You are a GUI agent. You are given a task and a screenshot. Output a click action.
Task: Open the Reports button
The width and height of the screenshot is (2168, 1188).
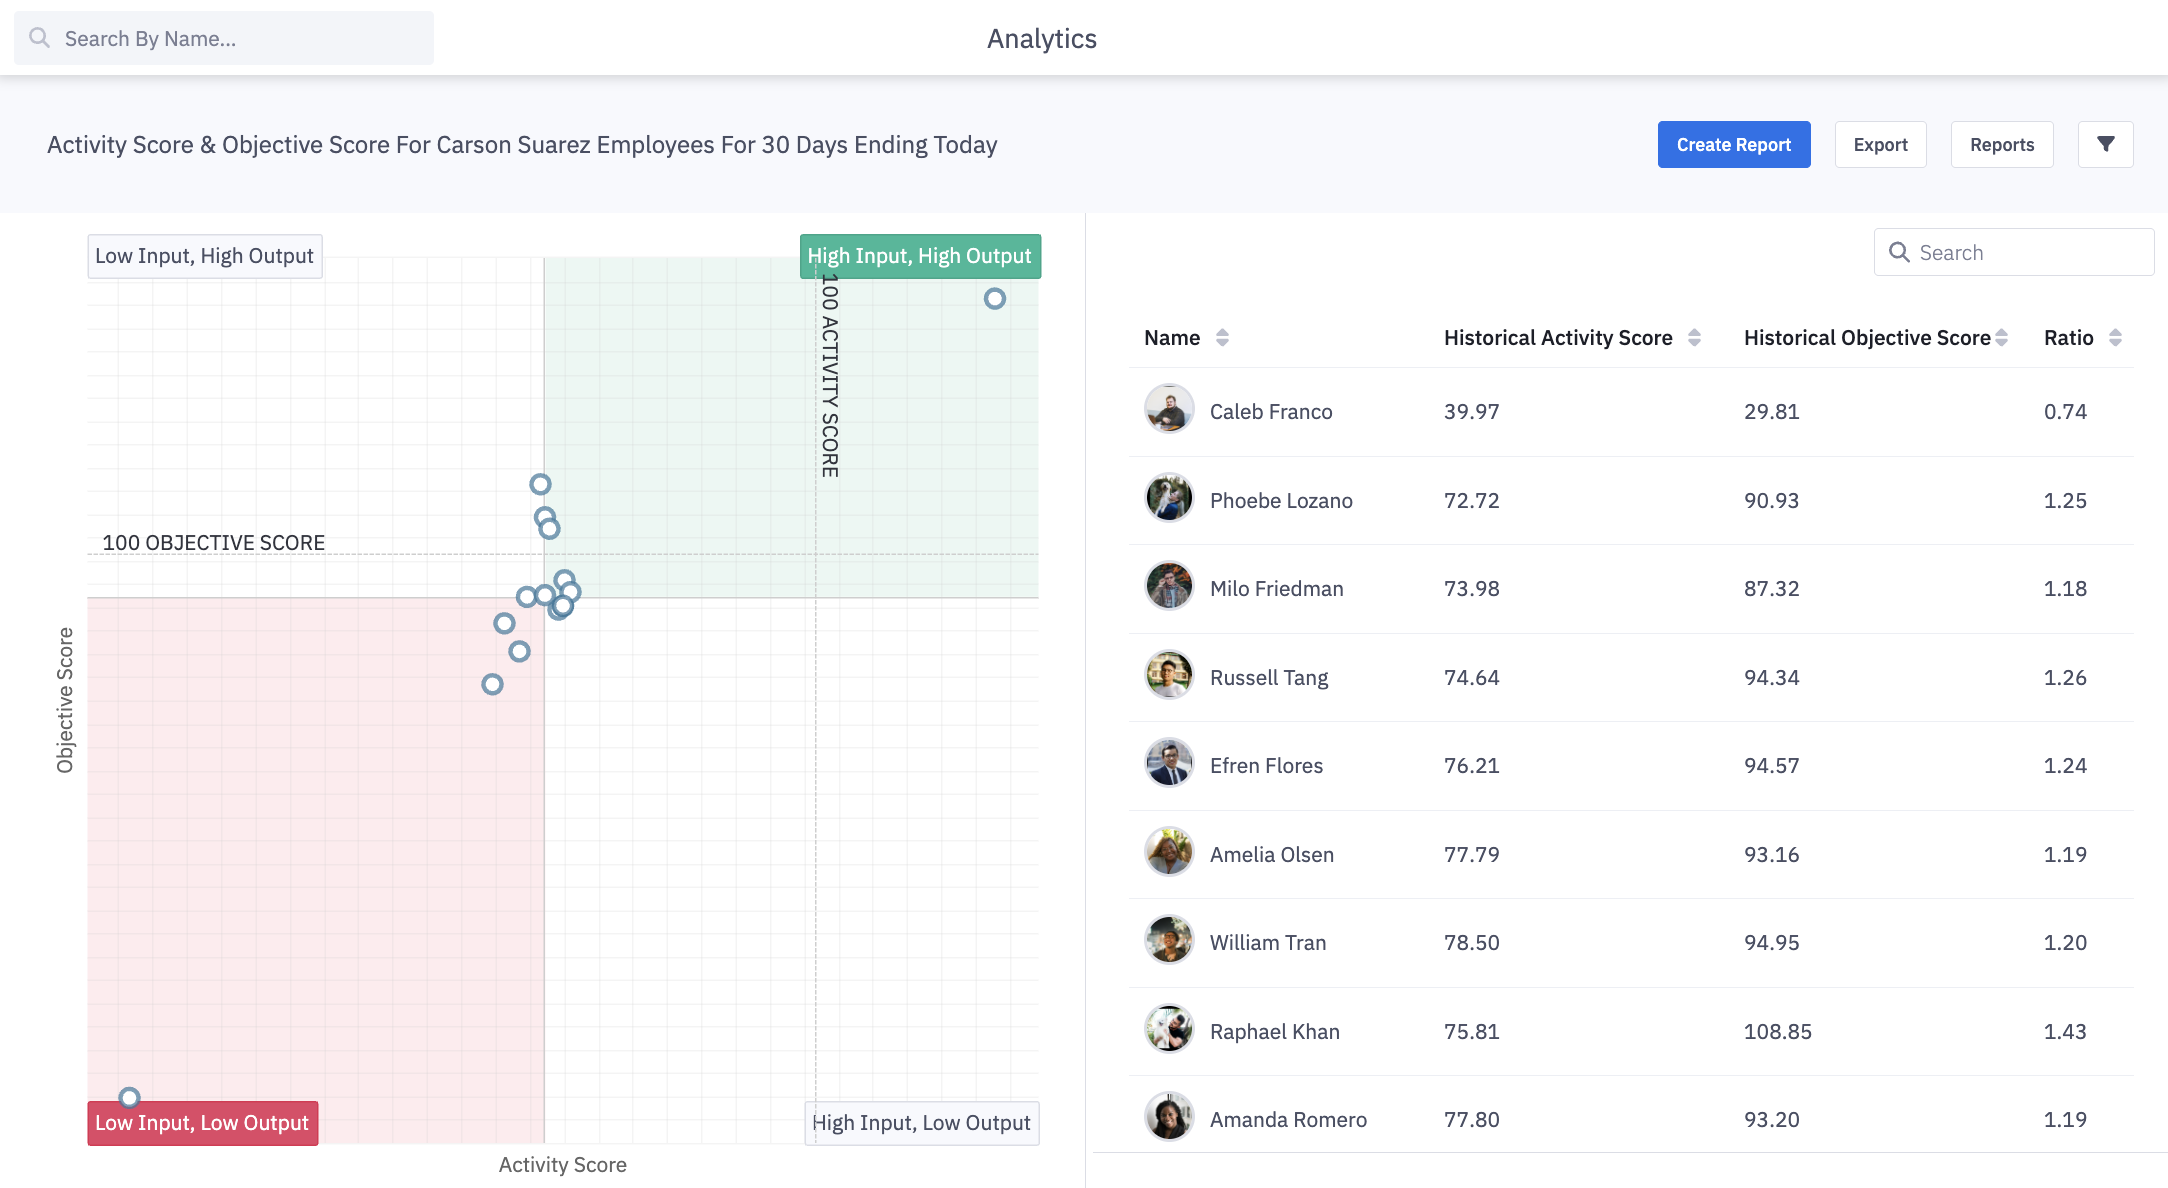2001,145
